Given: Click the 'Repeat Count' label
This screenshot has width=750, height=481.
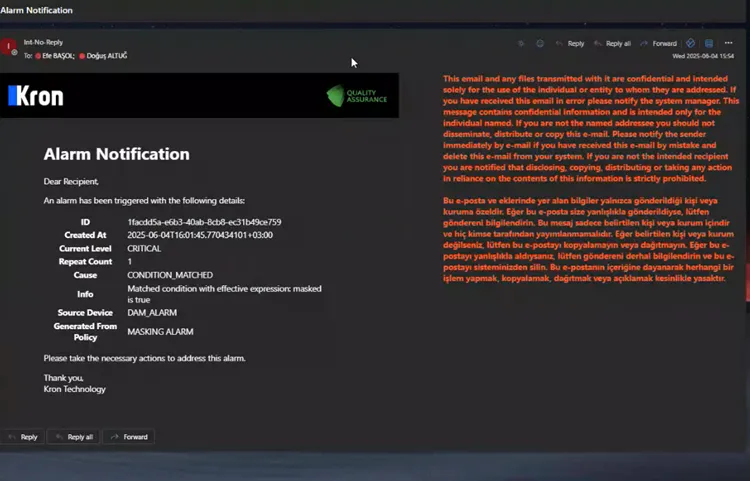Looking at the screenshot, I should click(85, 262).
